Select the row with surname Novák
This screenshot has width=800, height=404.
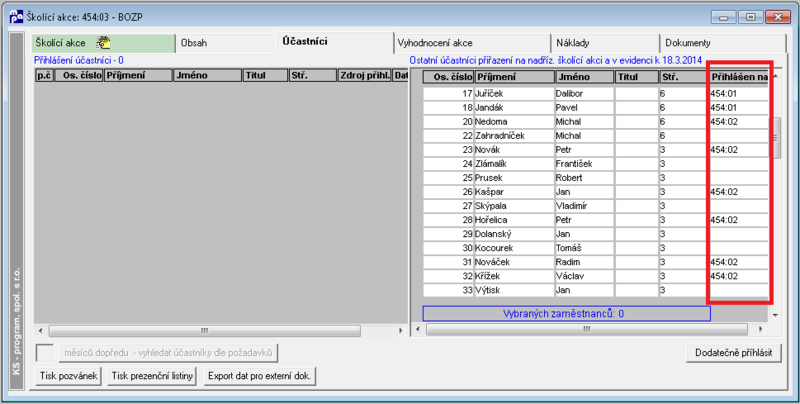point(595,150)
